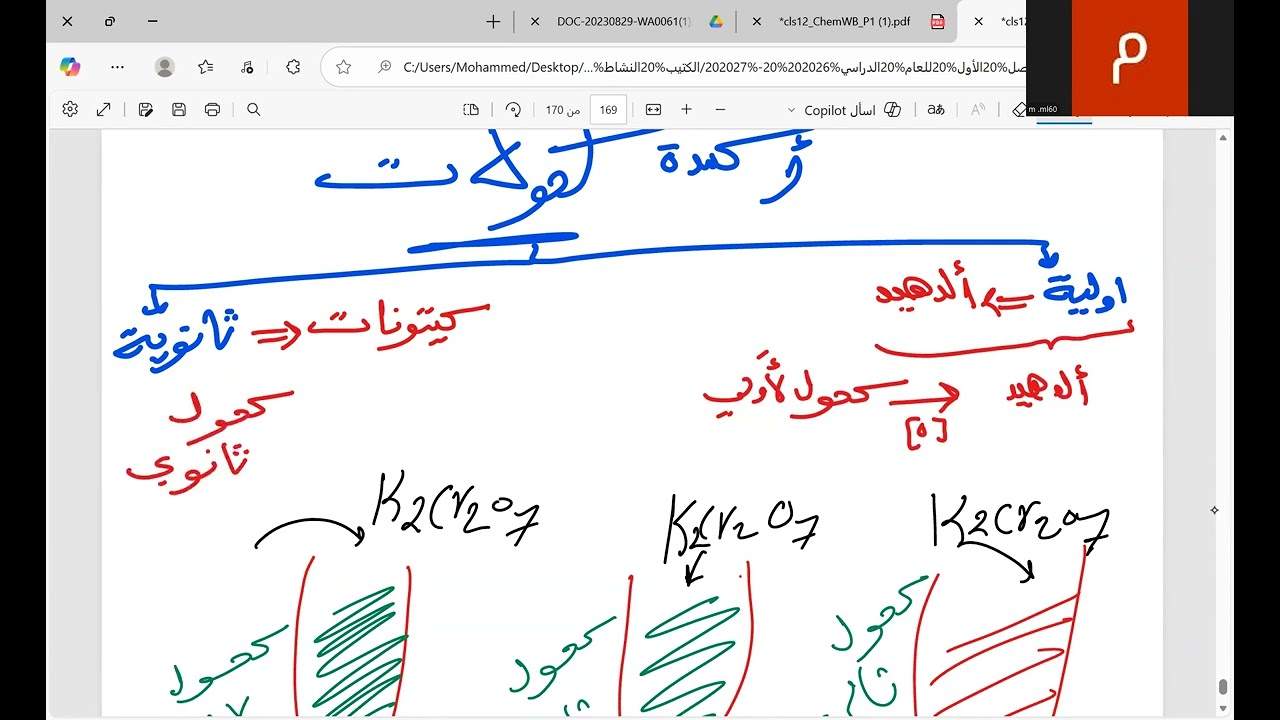
Task: Enter PDF full screen mode
Action: click(104, 110)
